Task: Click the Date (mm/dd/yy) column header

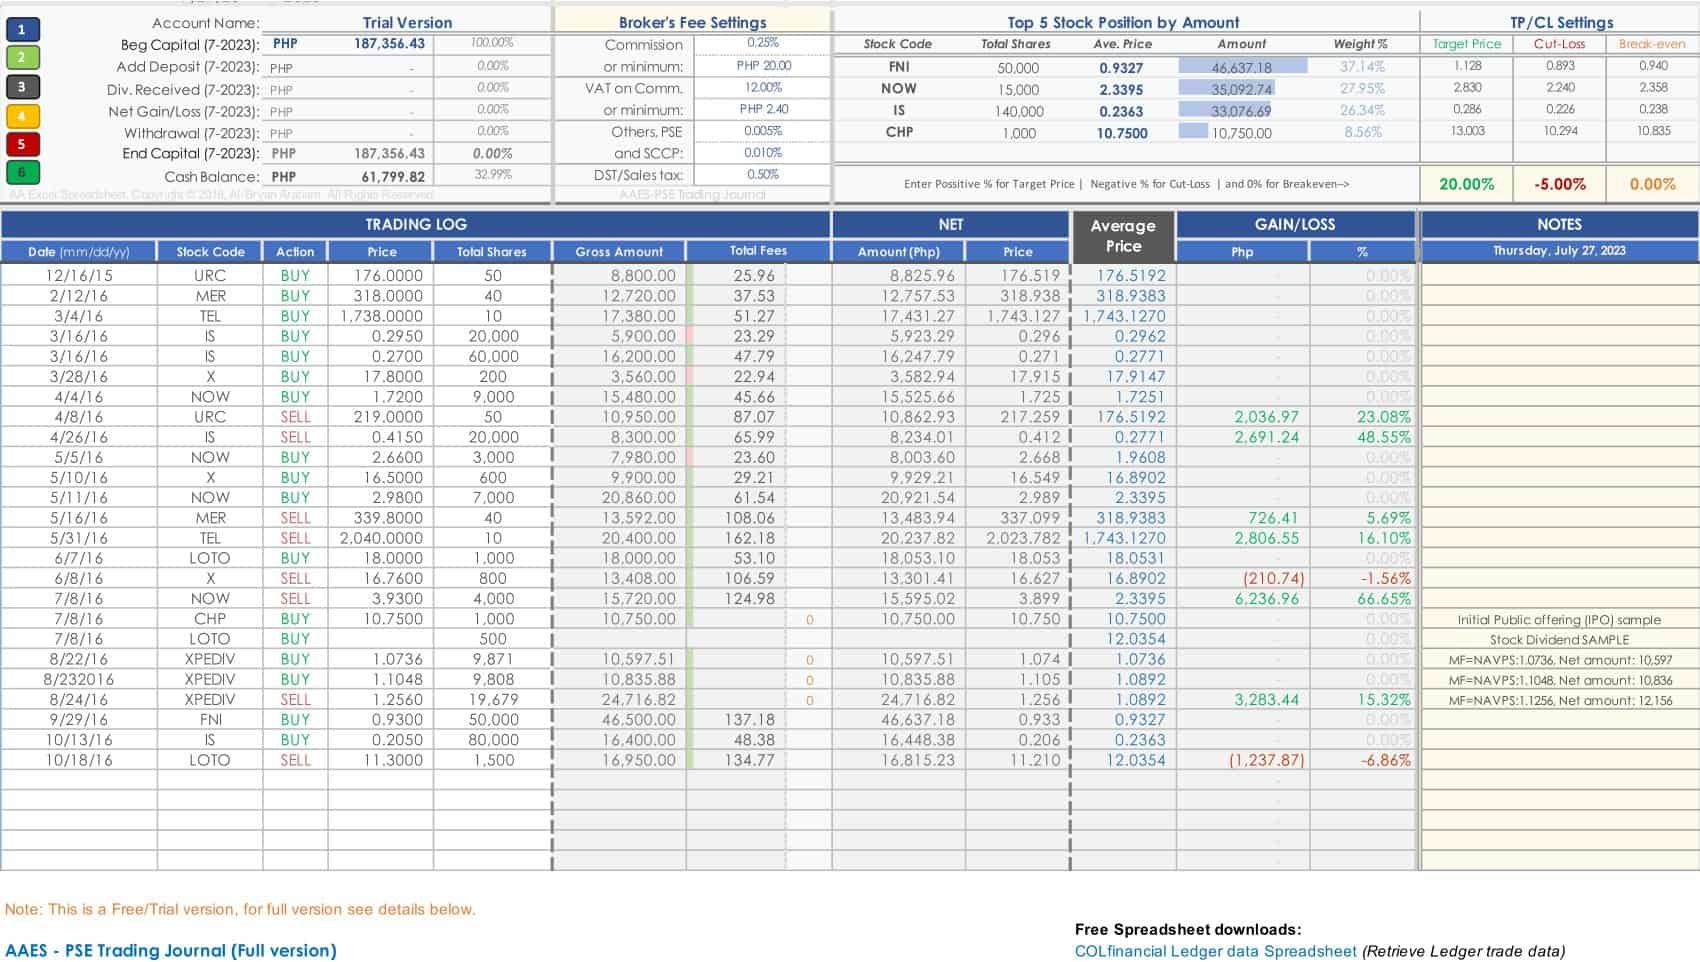Action: (x=79, y=252)
